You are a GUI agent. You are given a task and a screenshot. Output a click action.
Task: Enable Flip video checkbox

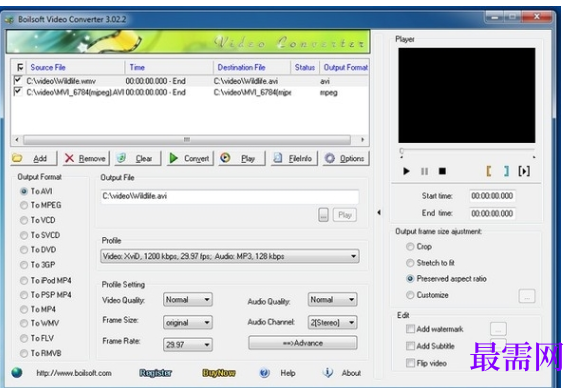pyautogui.click(x=411, y=363)
